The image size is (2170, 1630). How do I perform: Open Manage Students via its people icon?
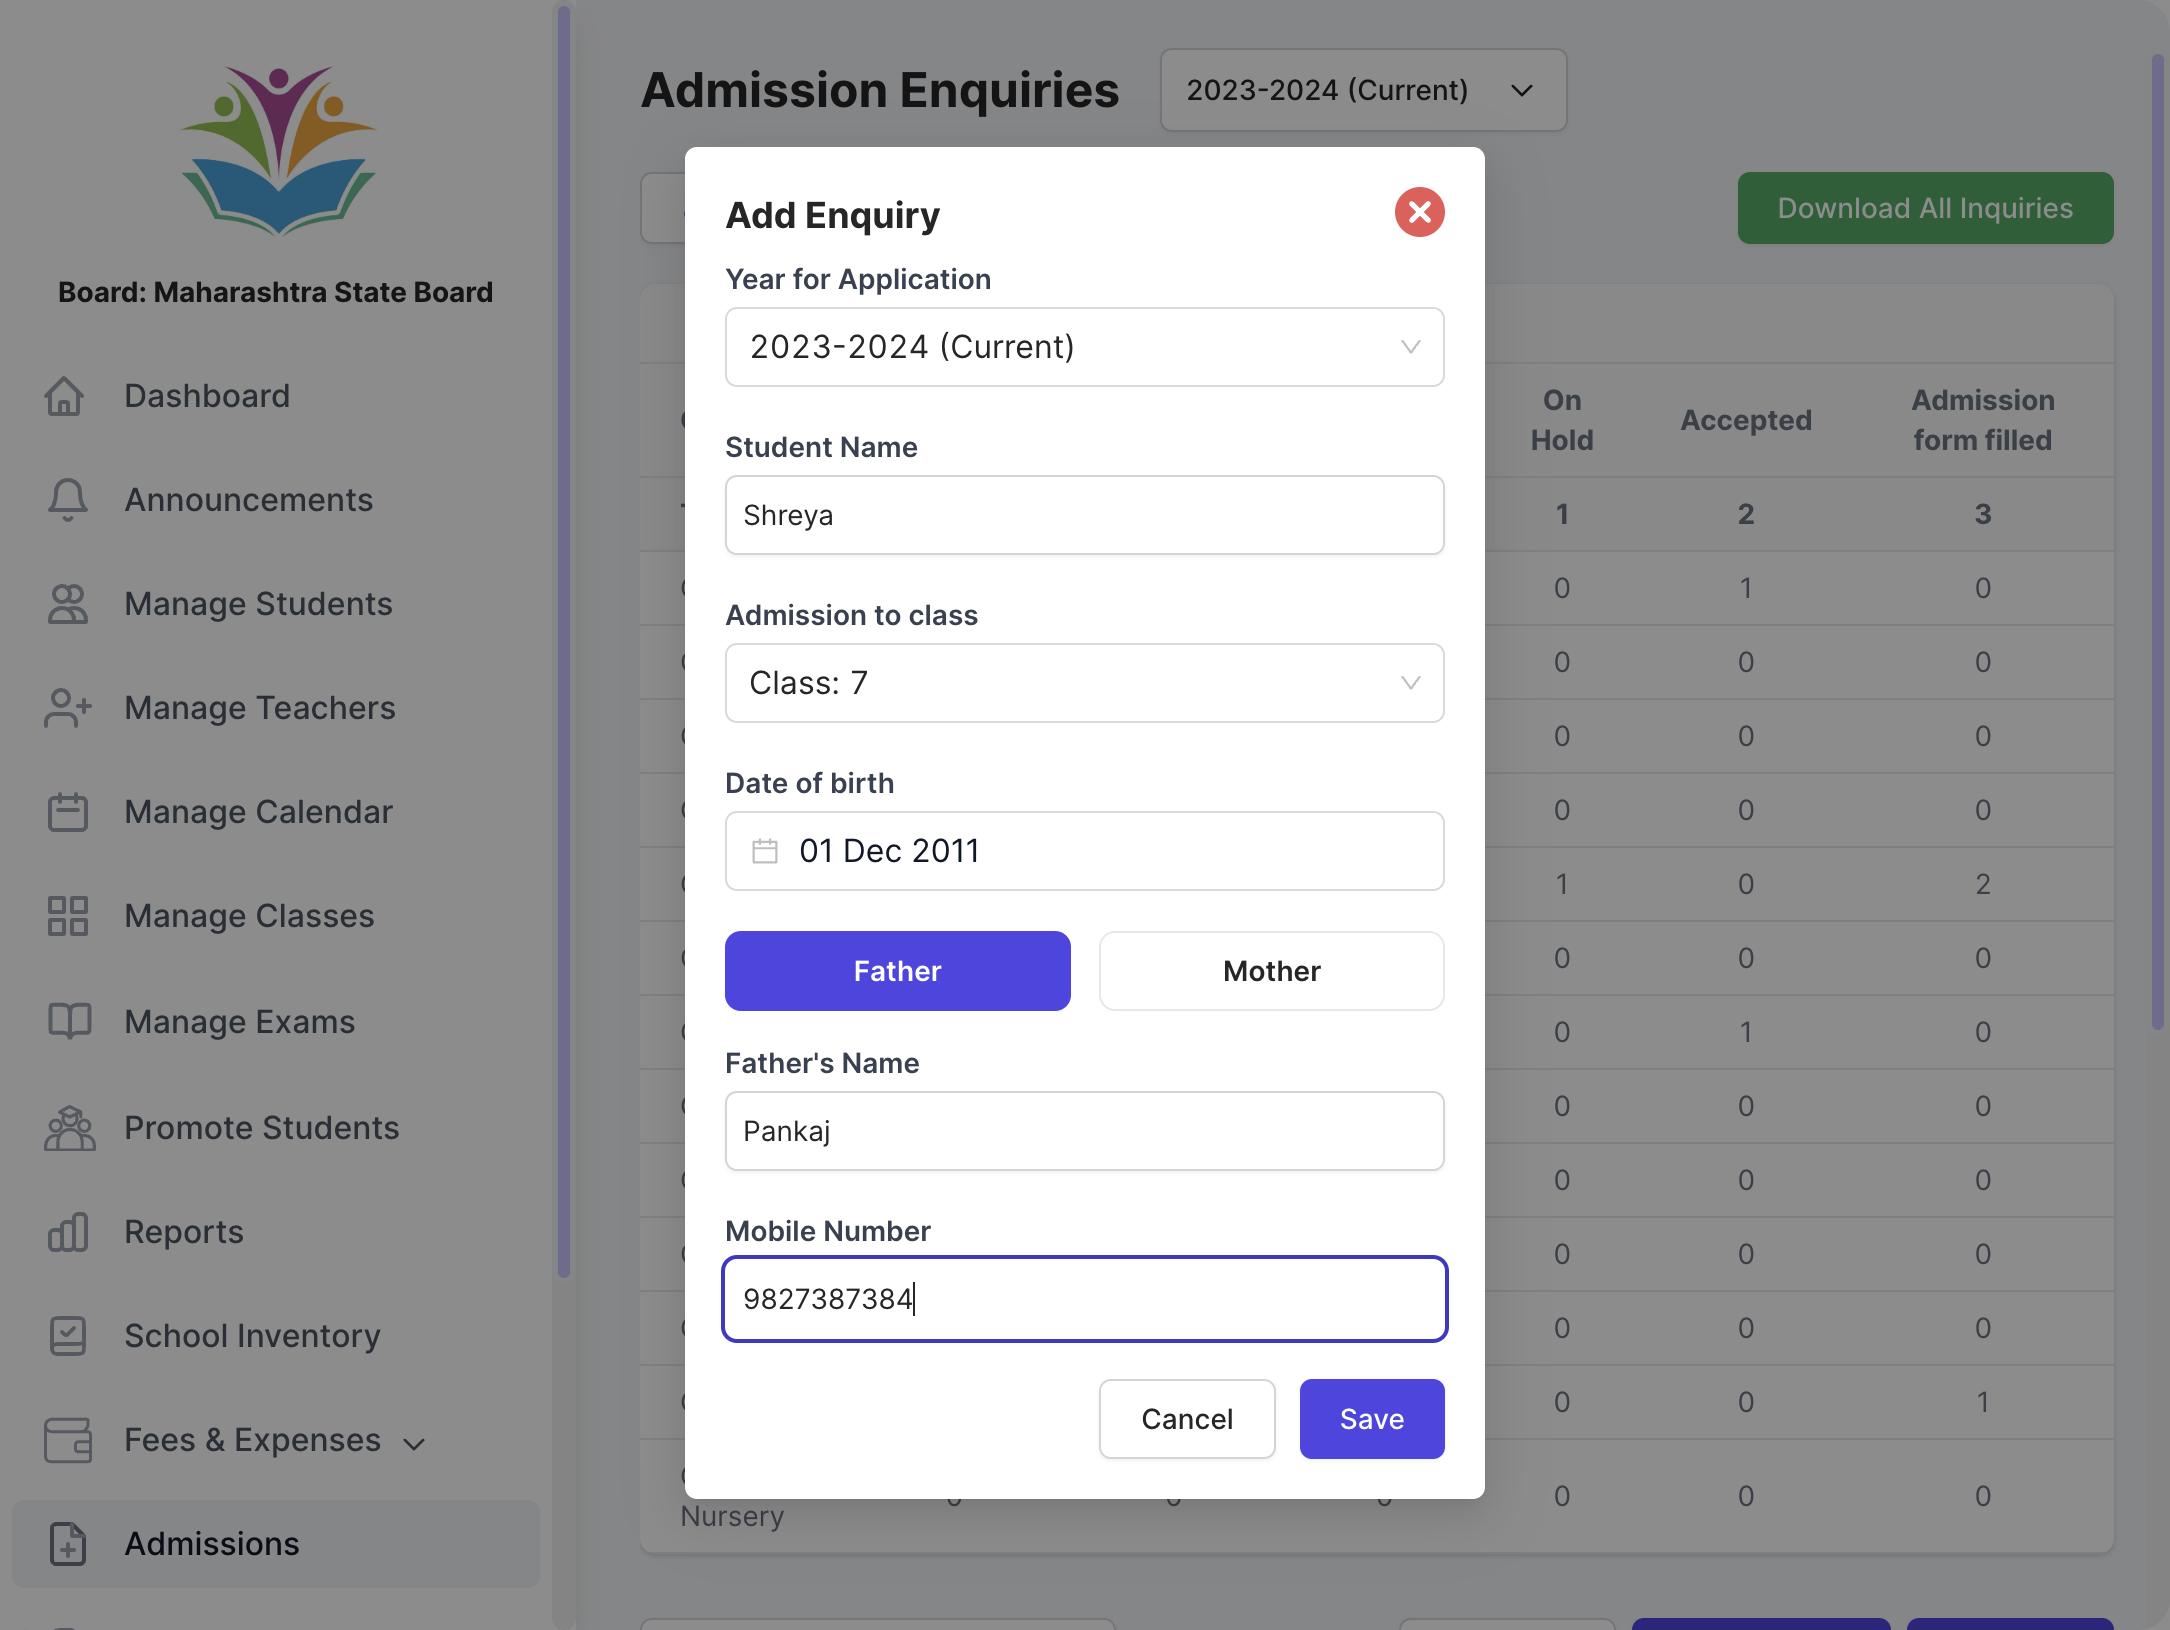(68, 604)
